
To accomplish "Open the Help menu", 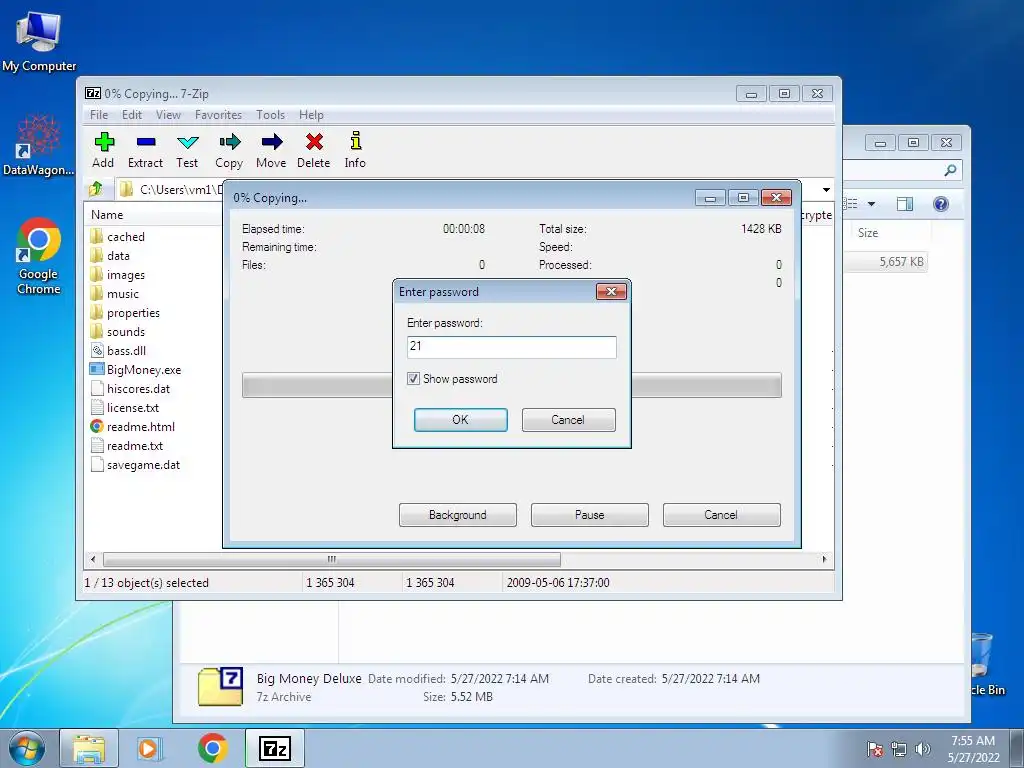I will click(312, 115).
